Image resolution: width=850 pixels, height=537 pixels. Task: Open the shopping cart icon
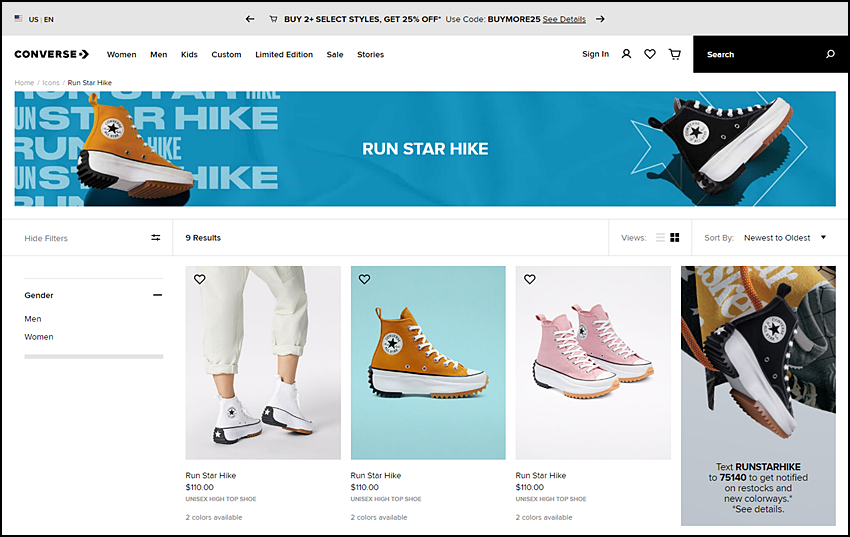click(674, 54)
